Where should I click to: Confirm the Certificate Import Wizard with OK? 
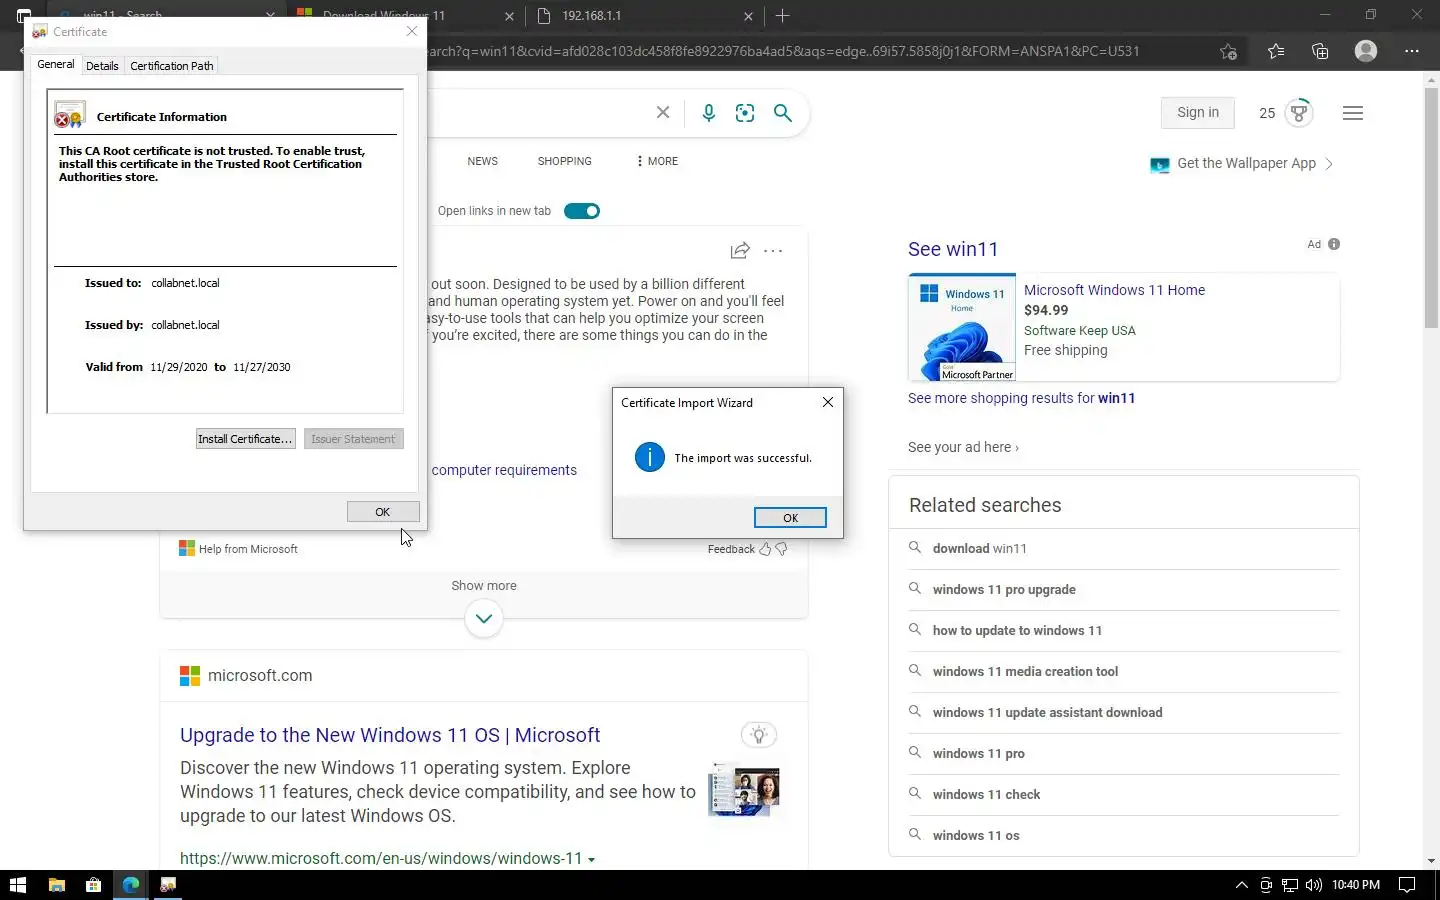[790, 517]
